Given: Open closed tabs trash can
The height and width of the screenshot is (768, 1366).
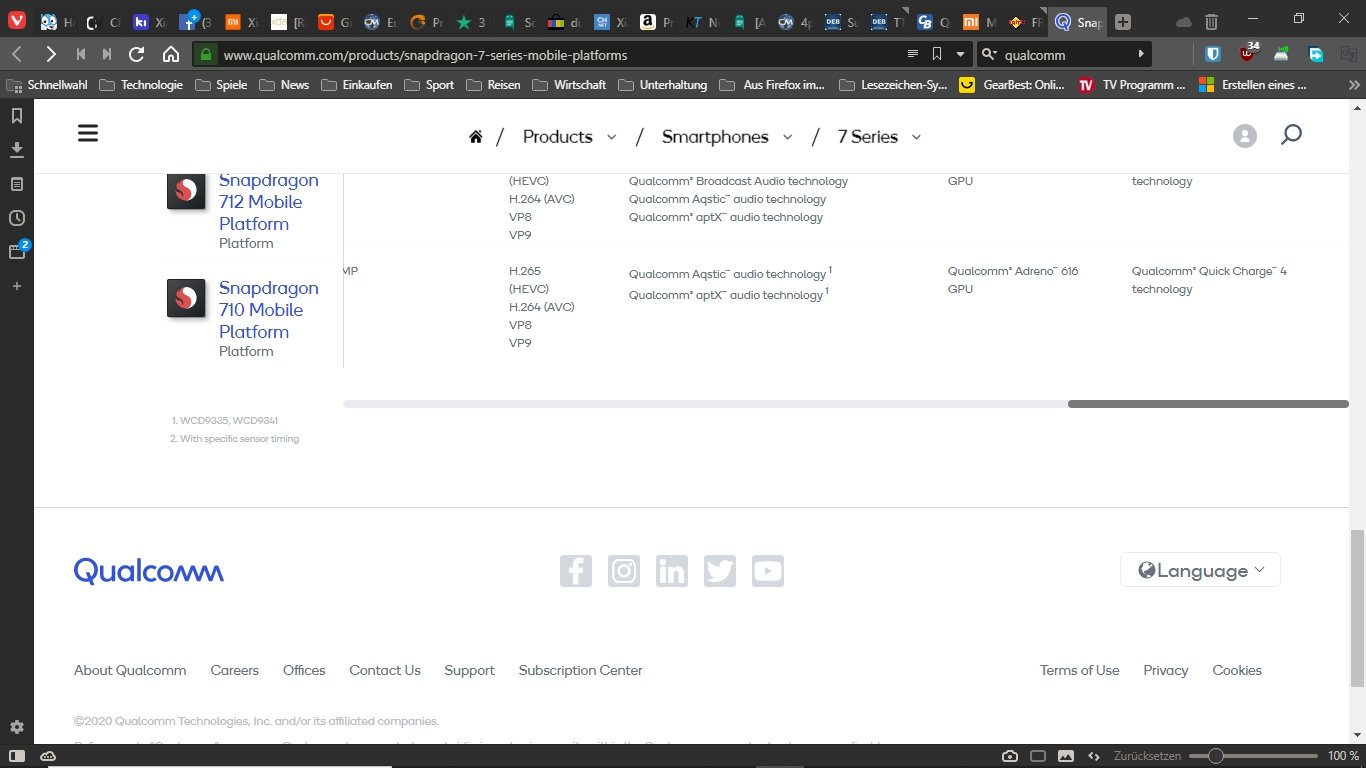Looking at the screenshot, I should click(1211, 21).
